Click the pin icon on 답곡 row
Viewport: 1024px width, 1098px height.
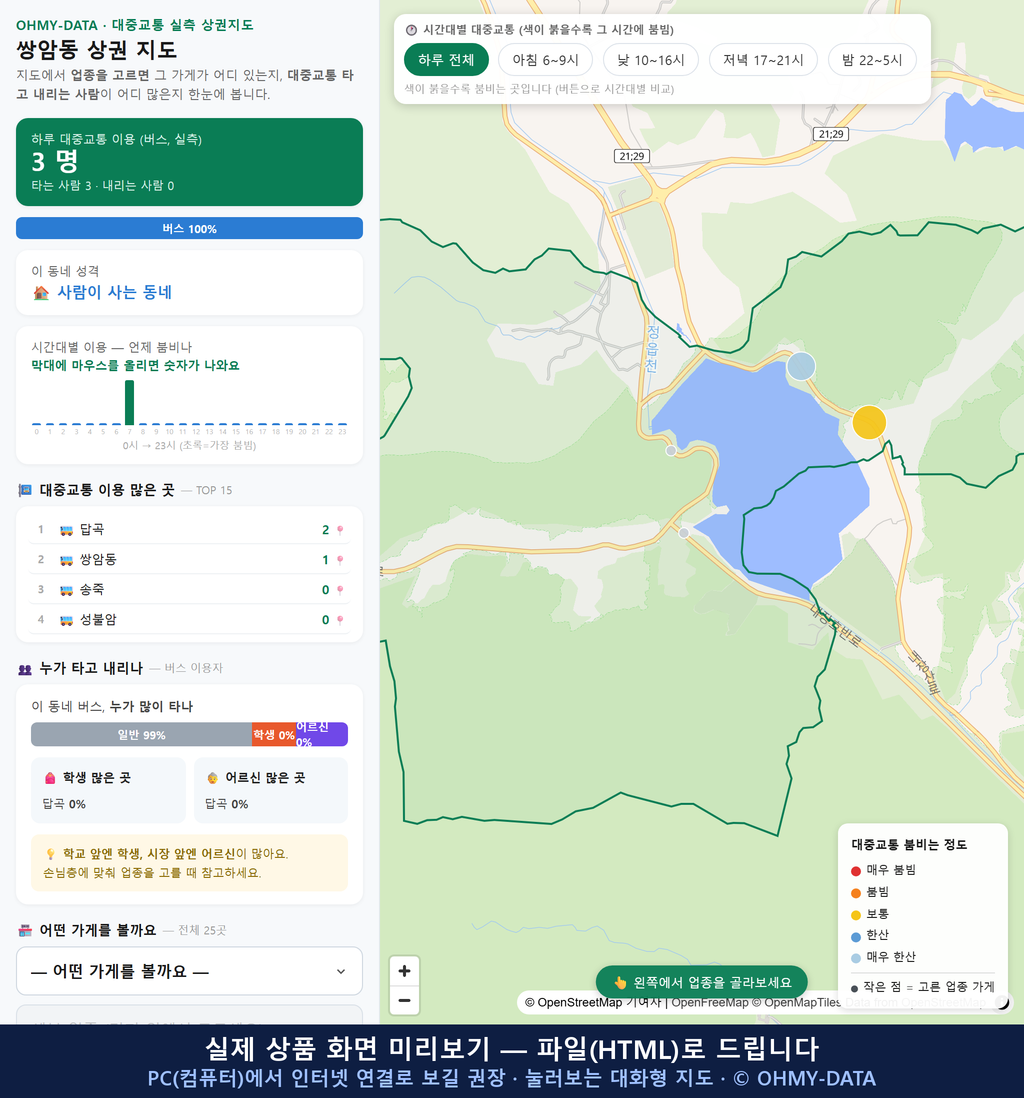(x=340, y=530)
